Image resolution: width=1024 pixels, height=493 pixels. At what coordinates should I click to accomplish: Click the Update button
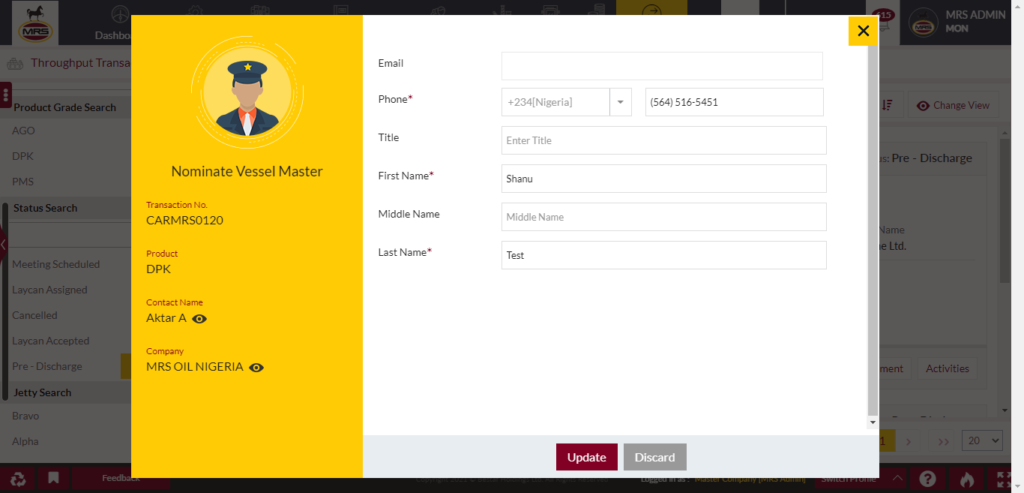586,457
